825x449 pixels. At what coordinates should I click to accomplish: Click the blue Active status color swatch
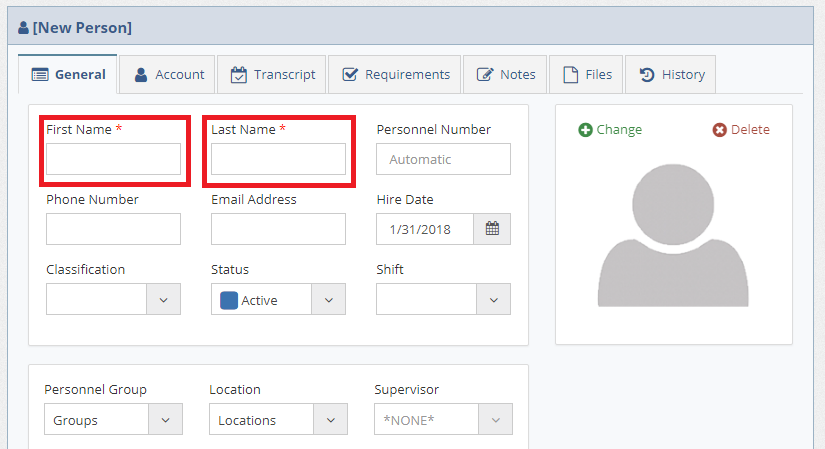pos(229,300)
